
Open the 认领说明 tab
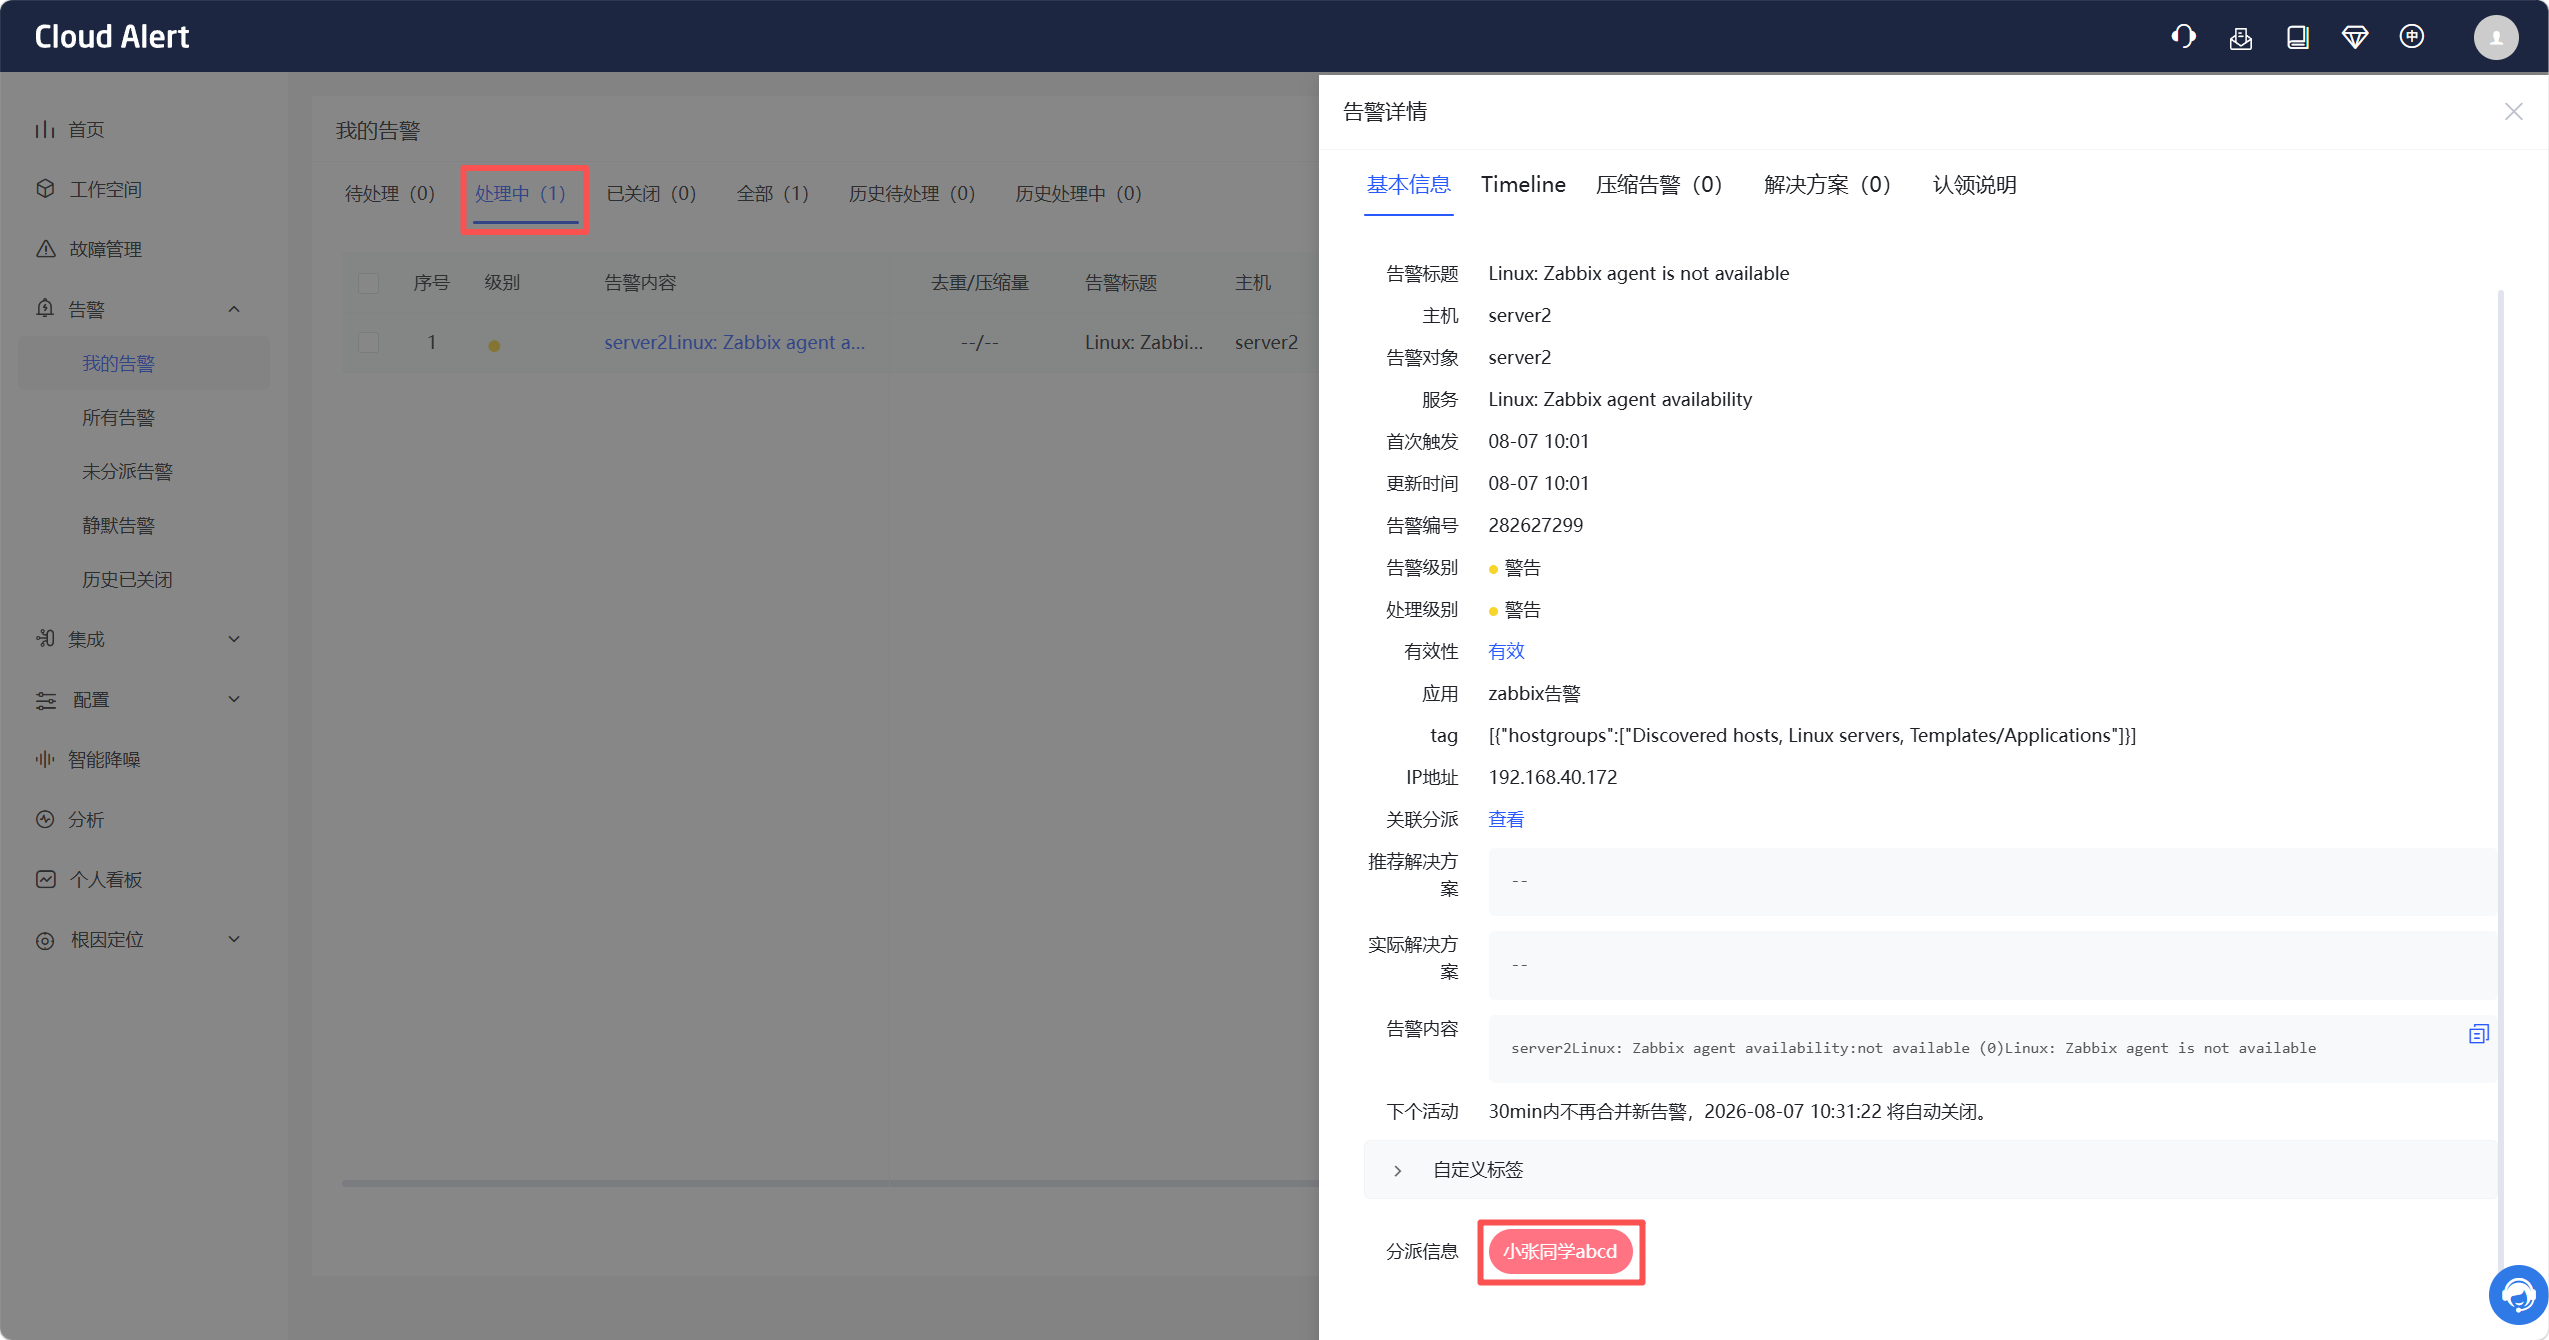click(1974, 185)
